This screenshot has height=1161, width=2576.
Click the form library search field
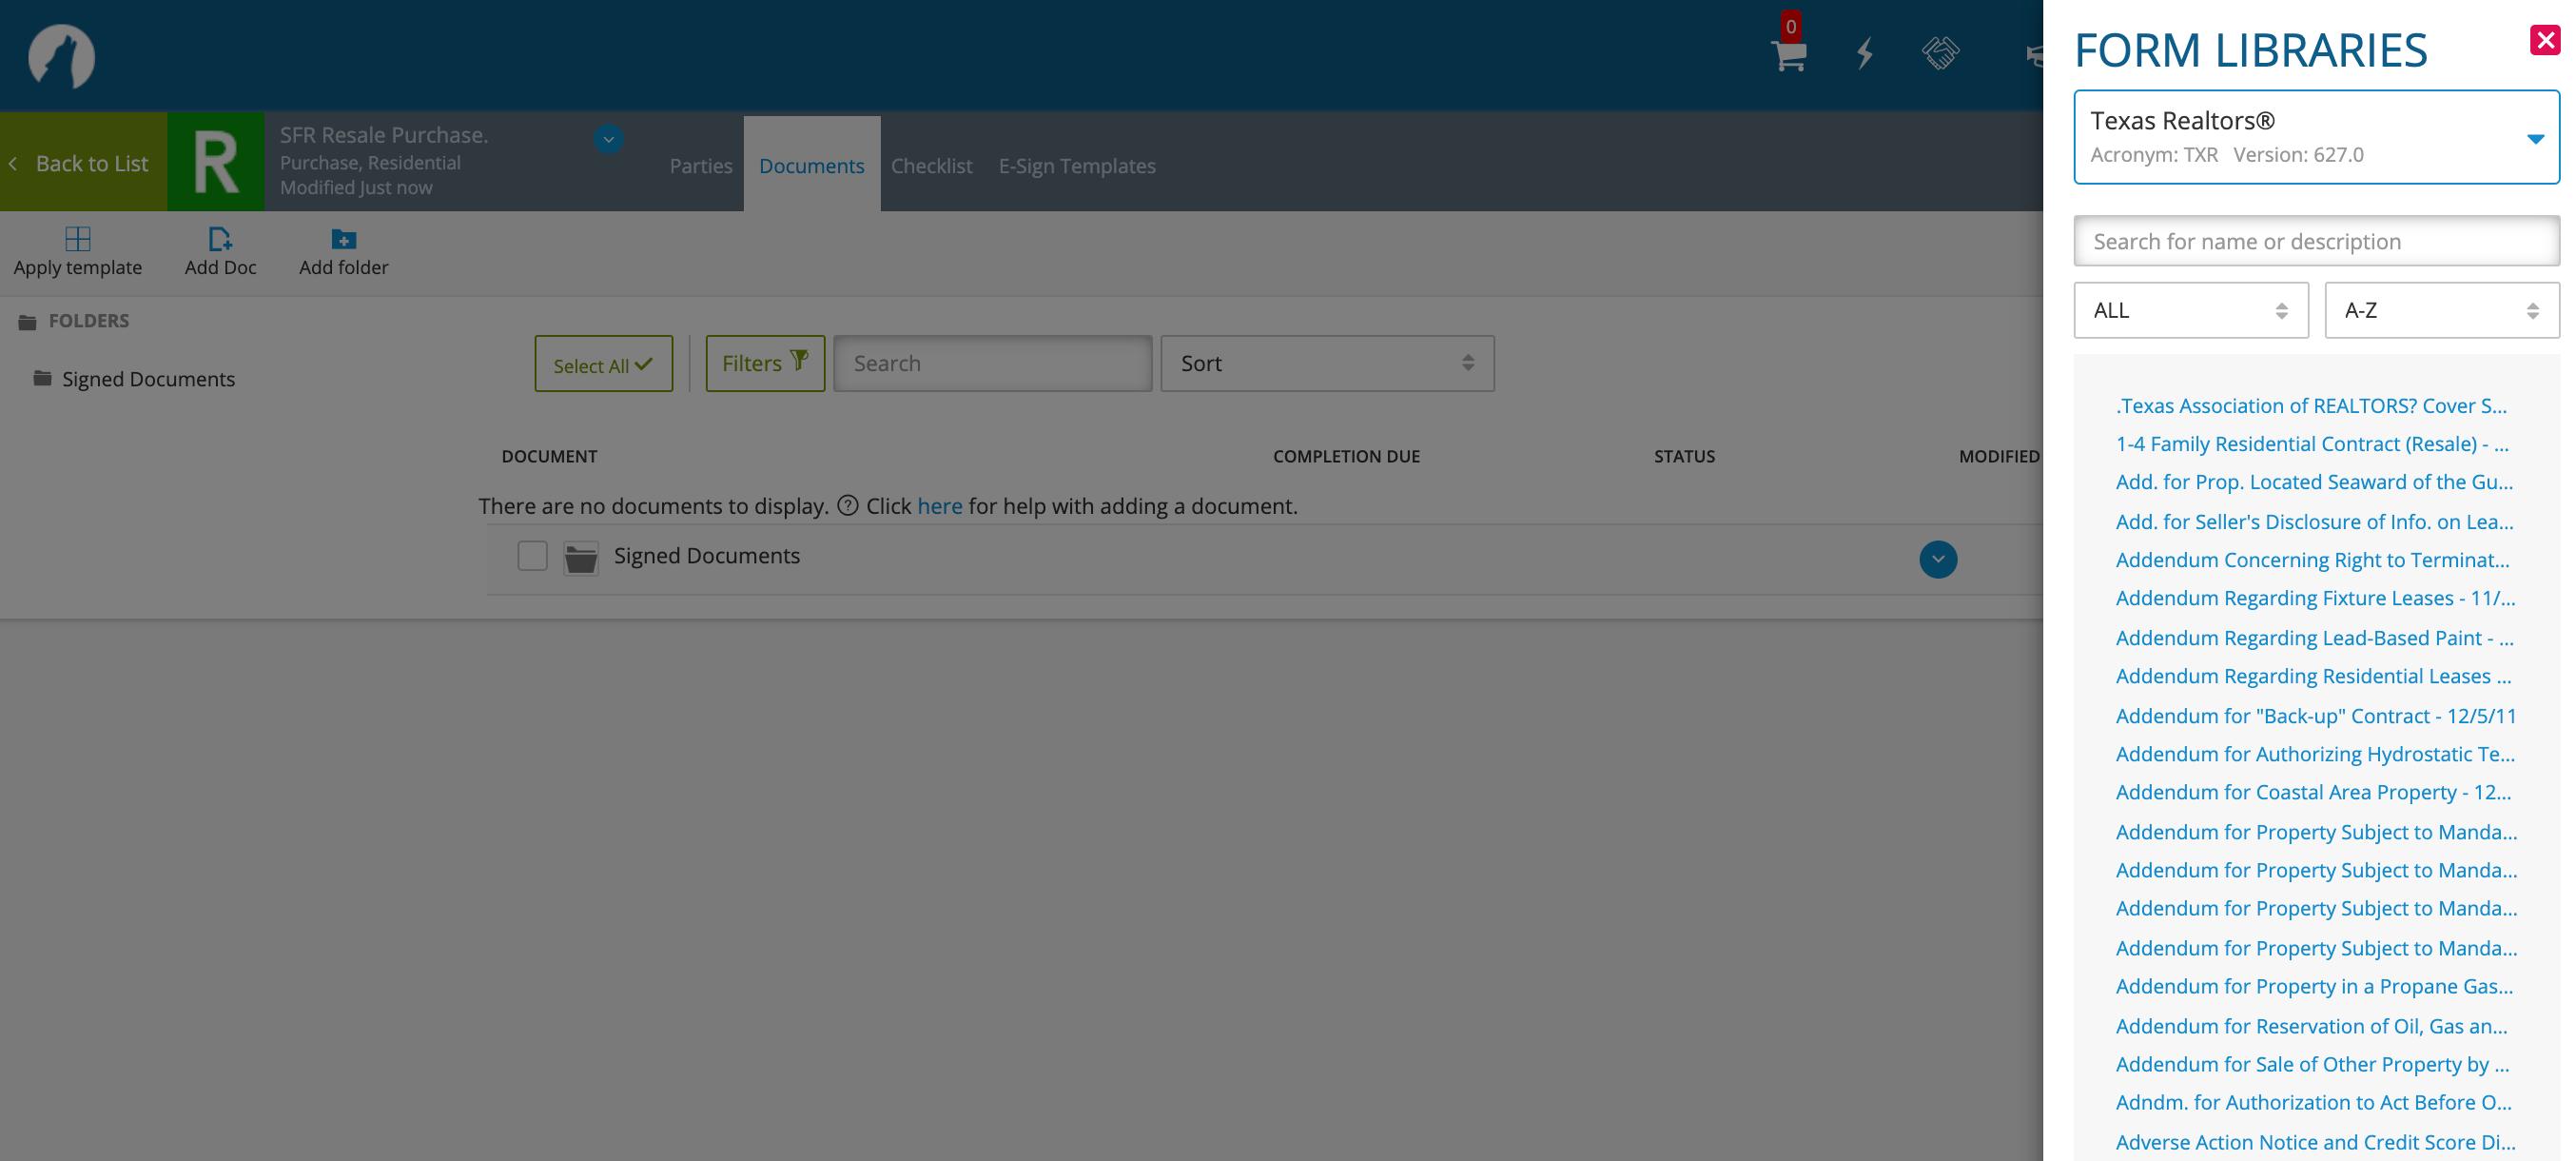point(2316,241)
